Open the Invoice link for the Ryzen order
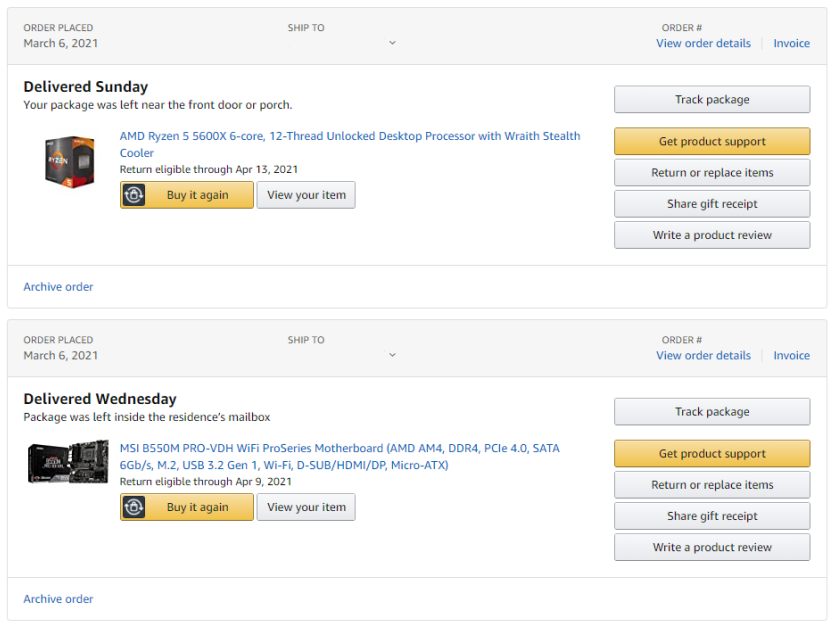The width and height of the screenshot is (836, 626). pyautogui.click(x=791, y=43)
